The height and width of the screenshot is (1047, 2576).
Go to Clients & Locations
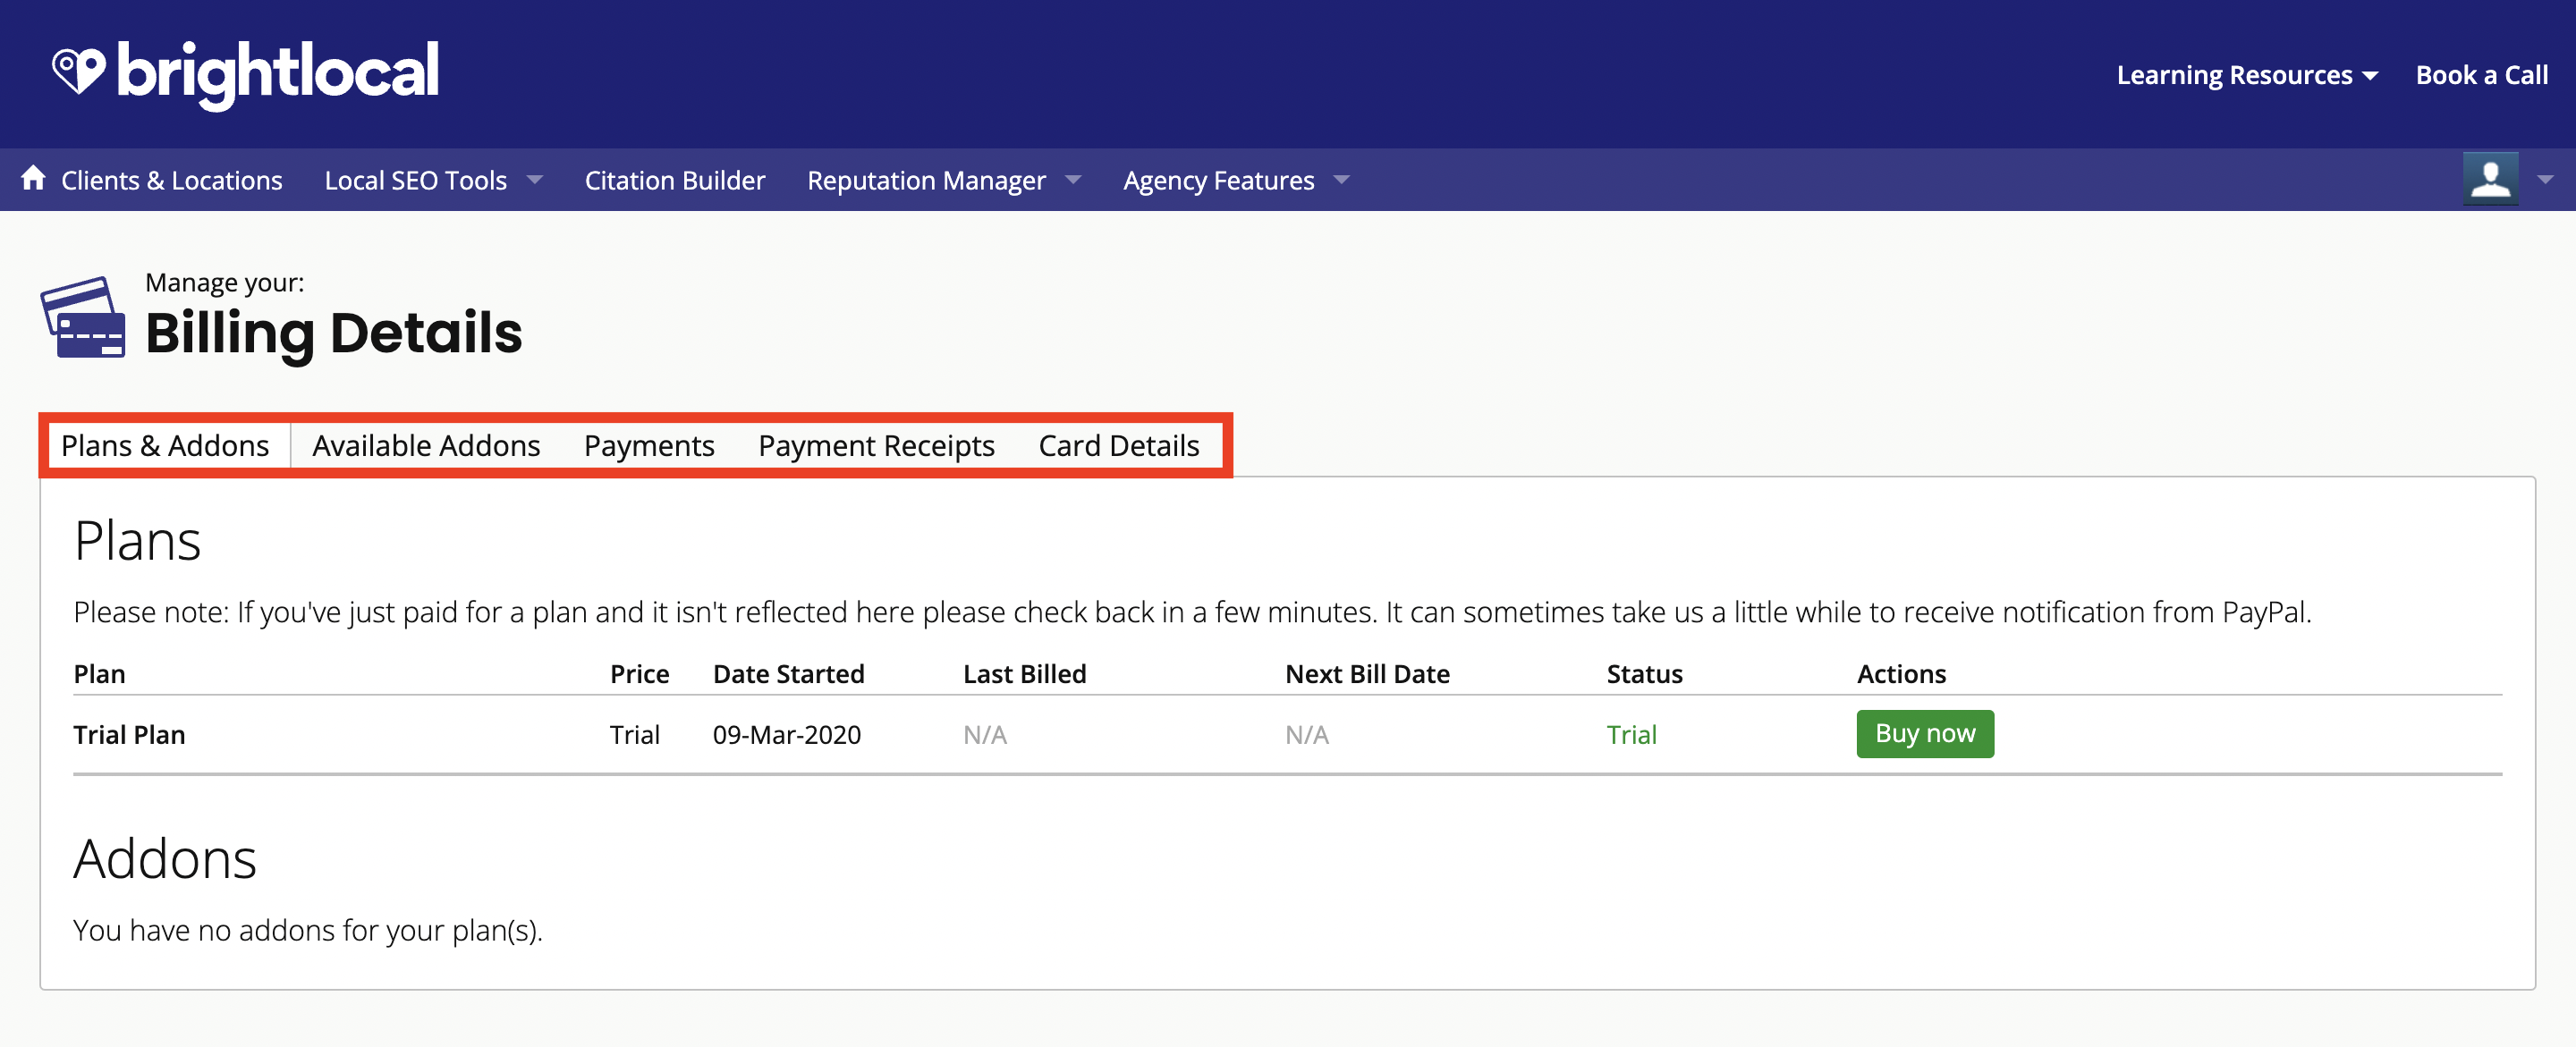point(171,180)
